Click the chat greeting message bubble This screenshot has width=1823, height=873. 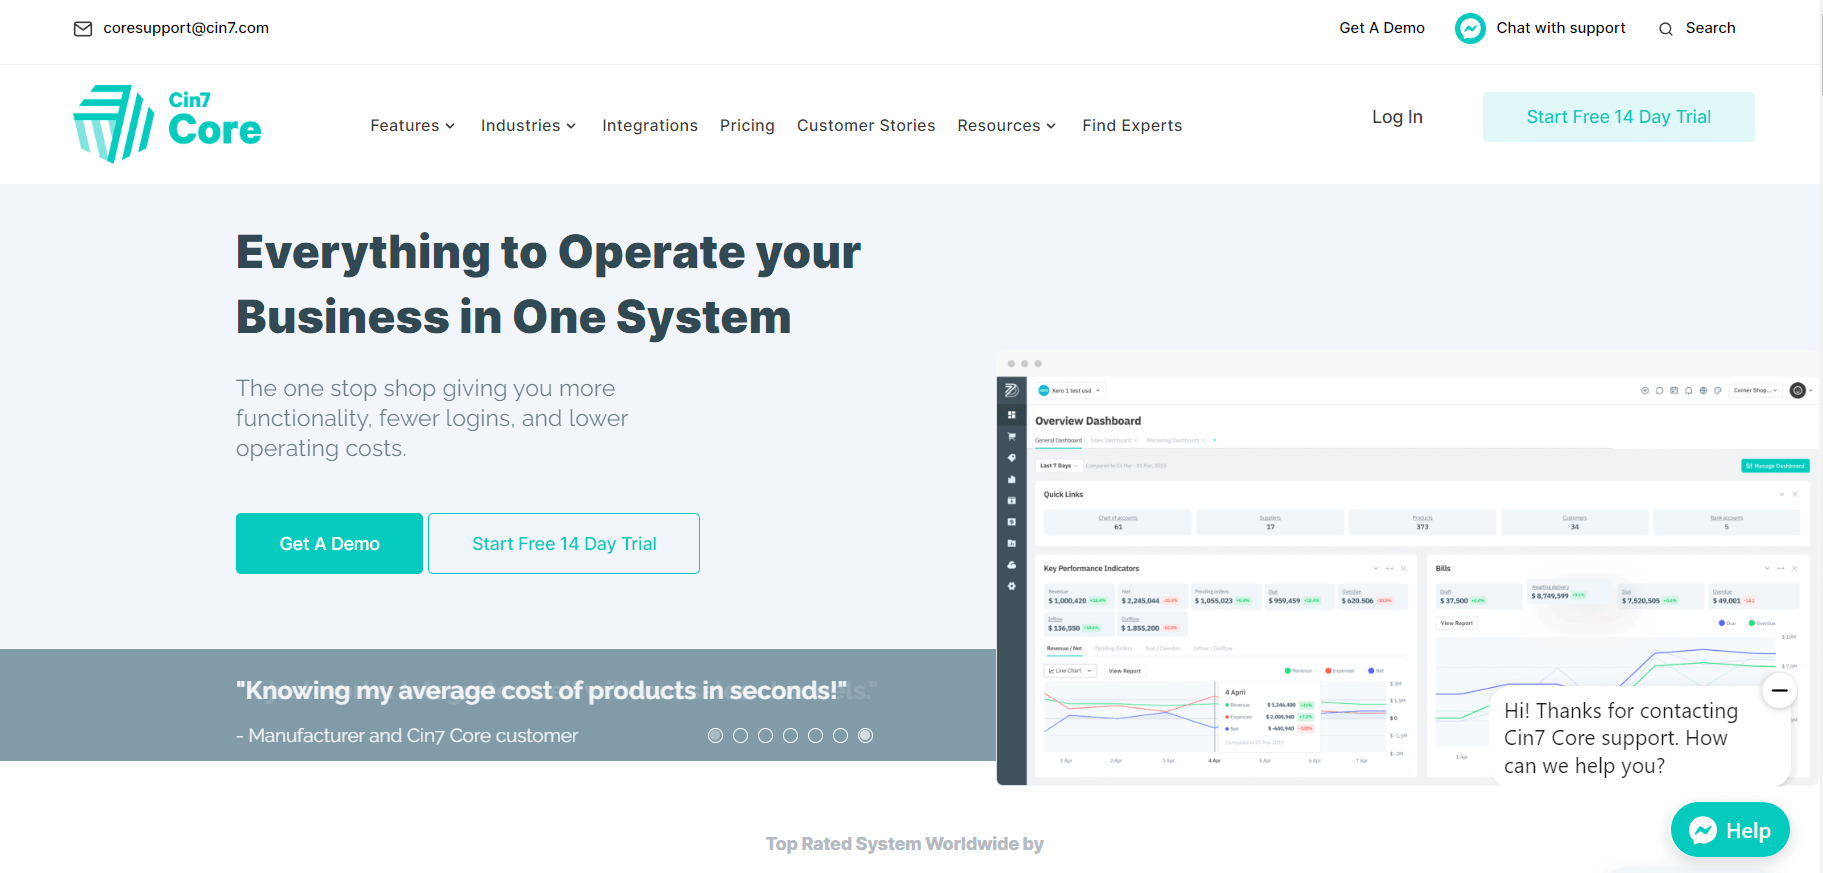click(x=1638, y=738)
